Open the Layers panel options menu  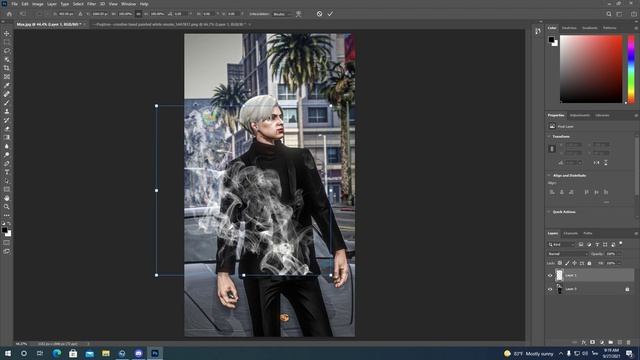tap(636, 233)
